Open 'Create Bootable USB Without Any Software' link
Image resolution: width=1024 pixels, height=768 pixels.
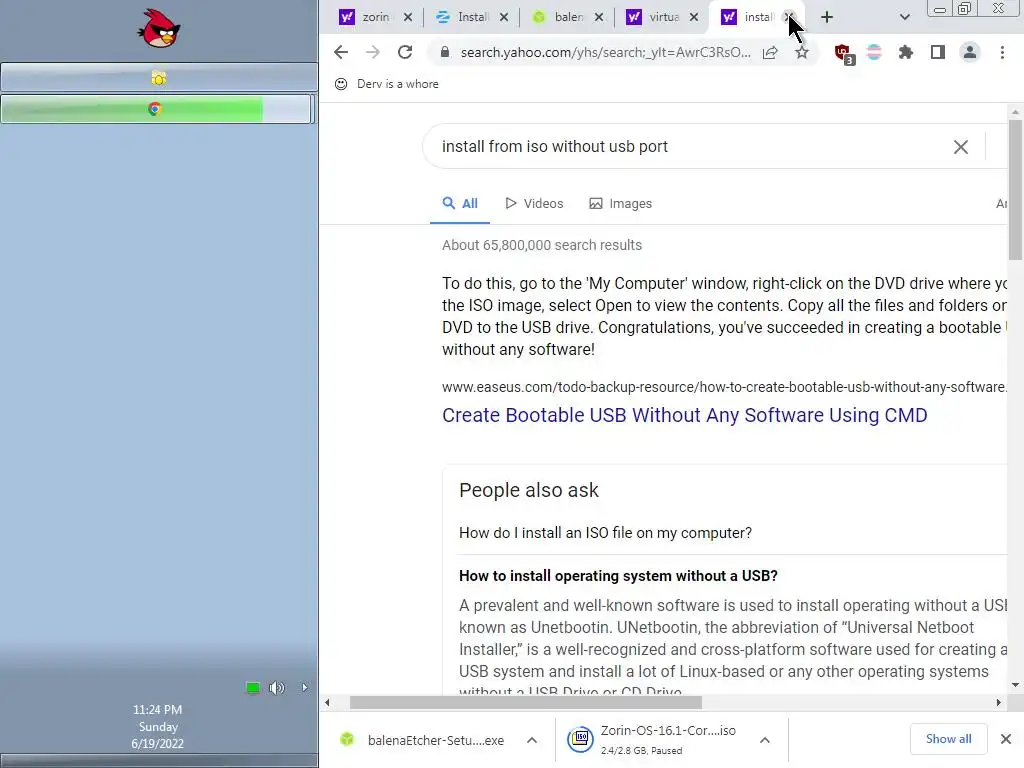point(684,415)
